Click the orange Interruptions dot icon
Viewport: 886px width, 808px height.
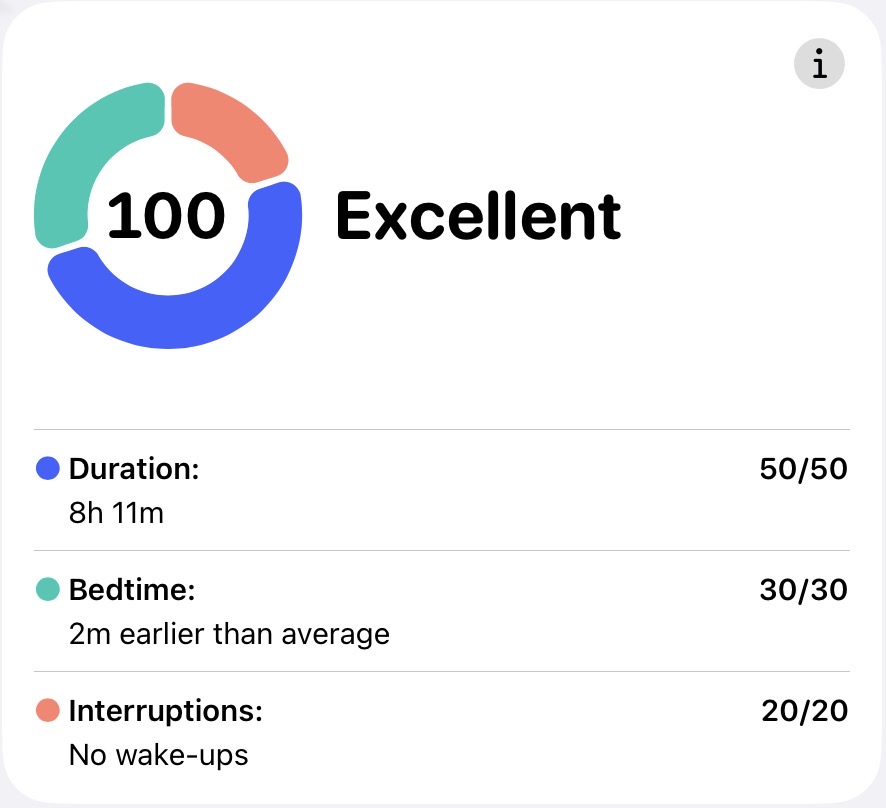point(48,711)
